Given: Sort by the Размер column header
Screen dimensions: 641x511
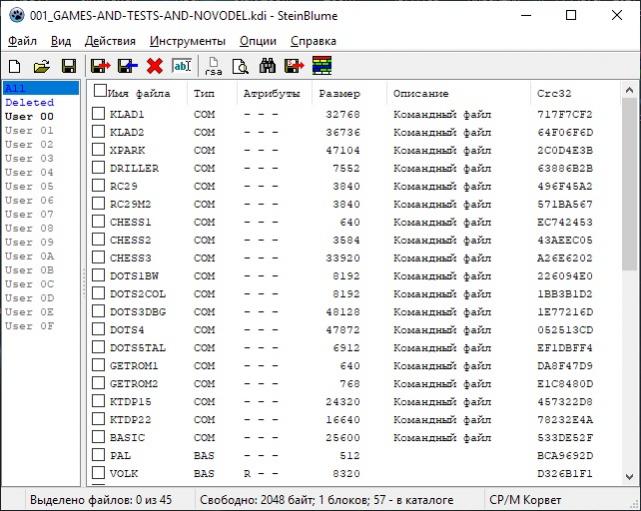Looking at the screenshot, I should tap(338, 93).
